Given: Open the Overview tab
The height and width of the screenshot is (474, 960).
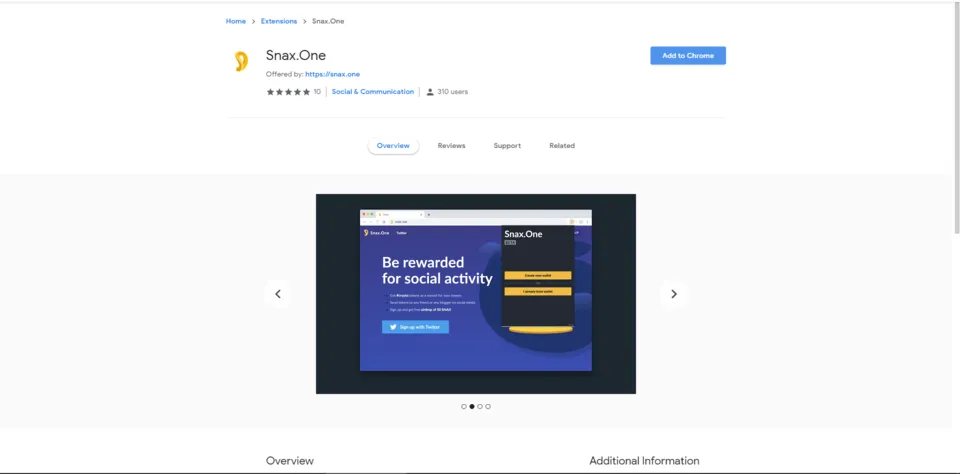Looking at the screenshot, I should point(393,146).
